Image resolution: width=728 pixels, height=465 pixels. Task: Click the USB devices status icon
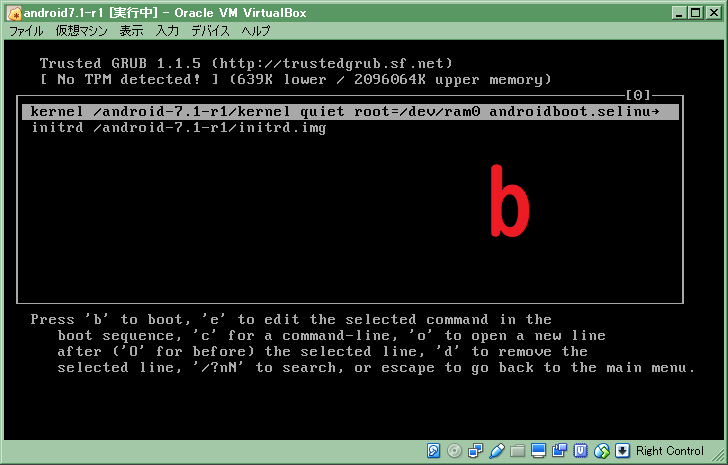click(x=496, y=451)
